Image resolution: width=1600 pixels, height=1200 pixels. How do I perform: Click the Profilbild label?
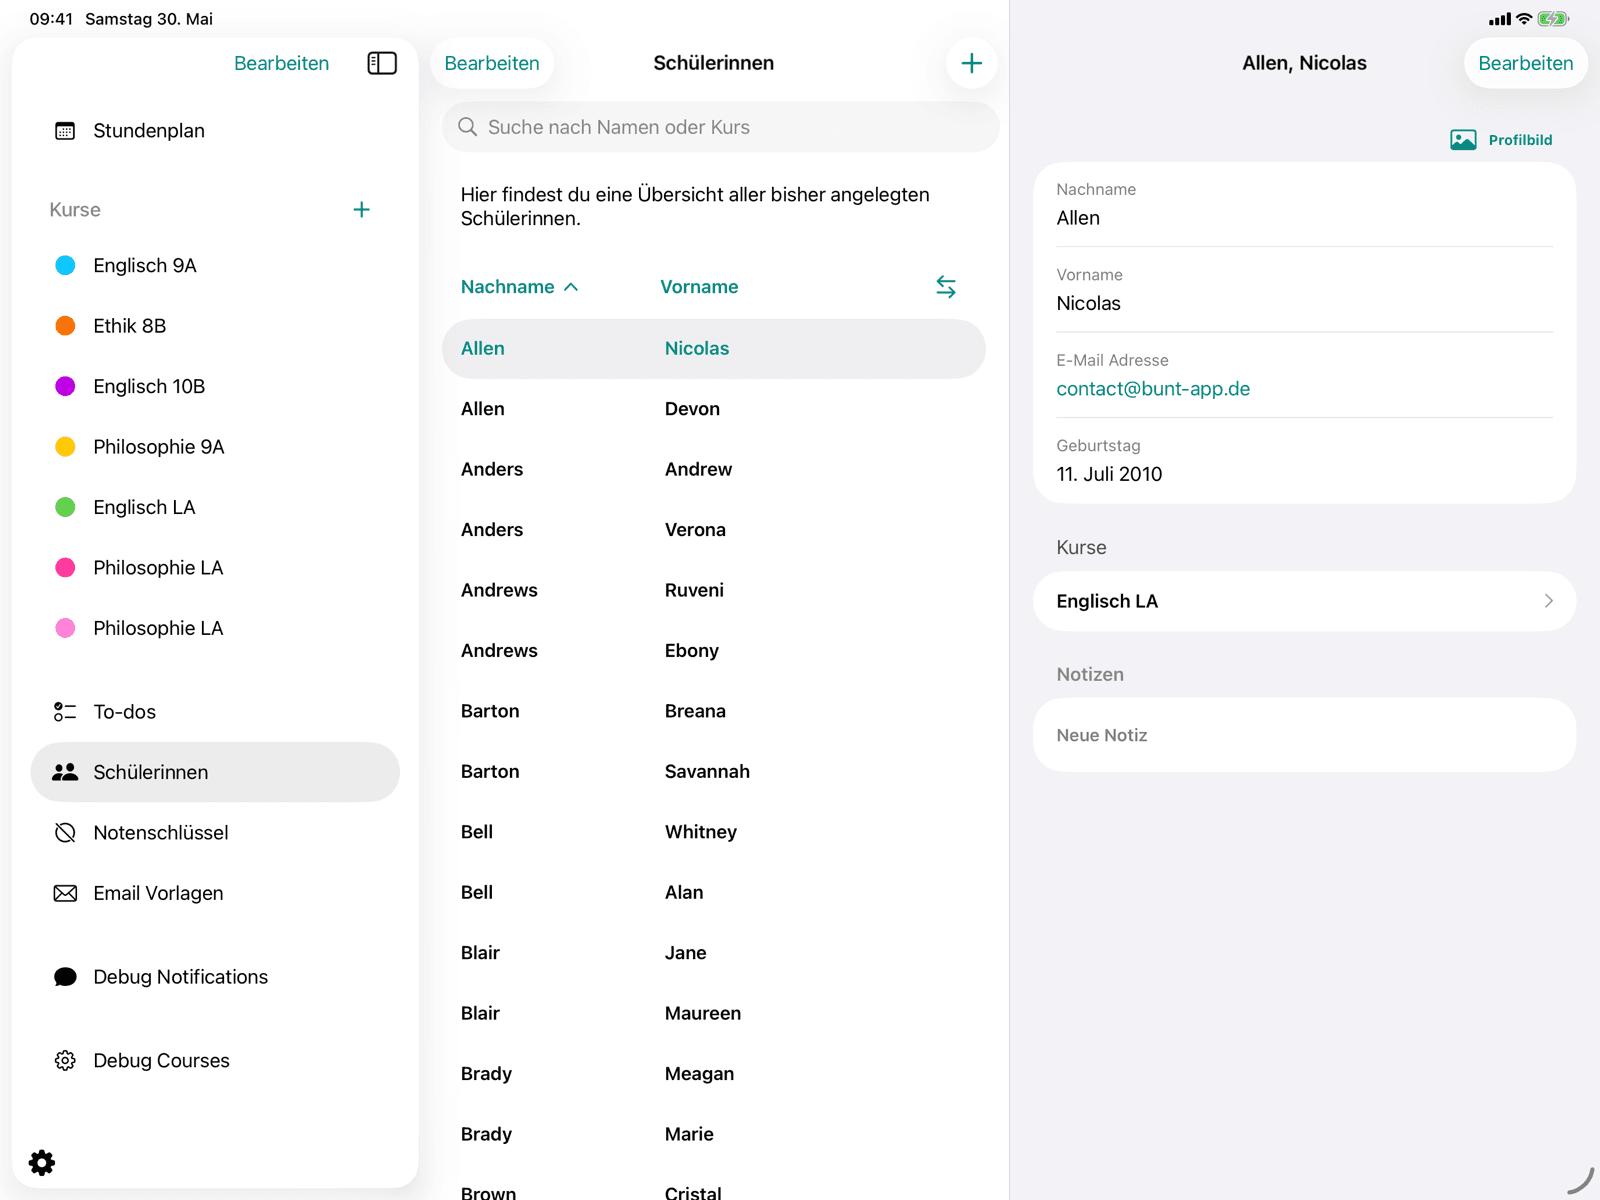pos(1520,140)
